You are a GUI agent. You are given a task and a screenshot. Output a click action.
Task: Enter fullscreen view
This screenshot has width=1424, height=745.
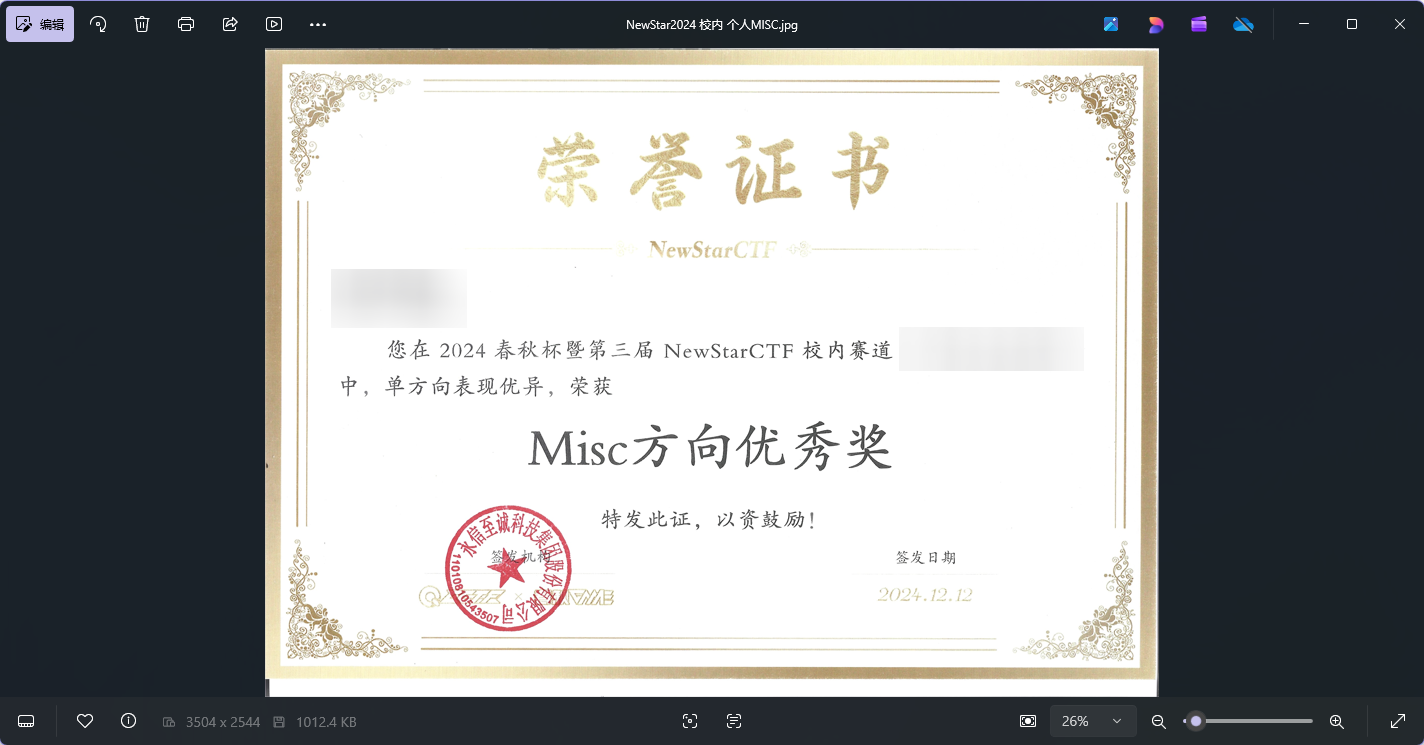1398,720
